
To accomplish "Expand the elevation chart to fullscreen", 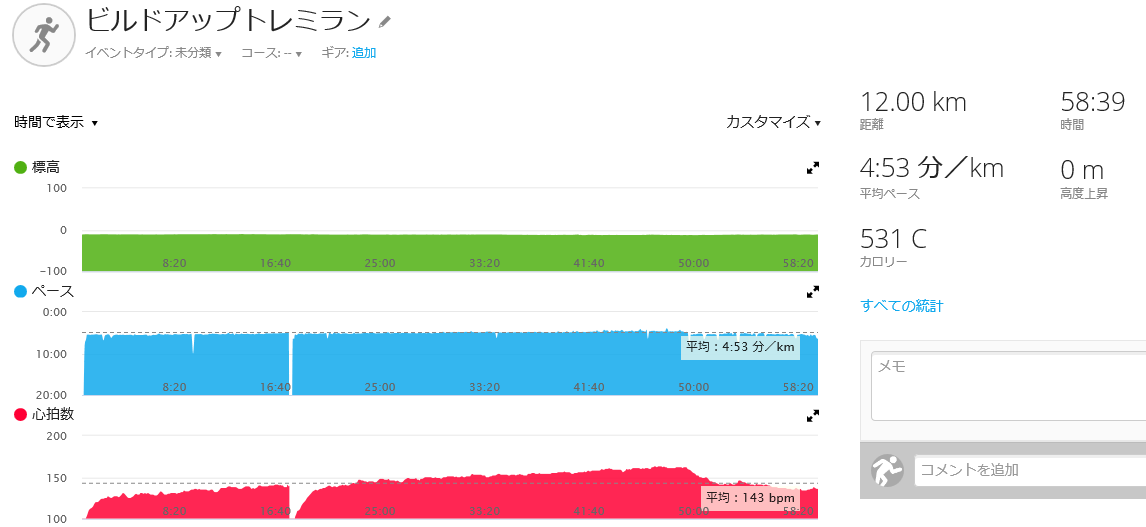I will tap(812, 168).
